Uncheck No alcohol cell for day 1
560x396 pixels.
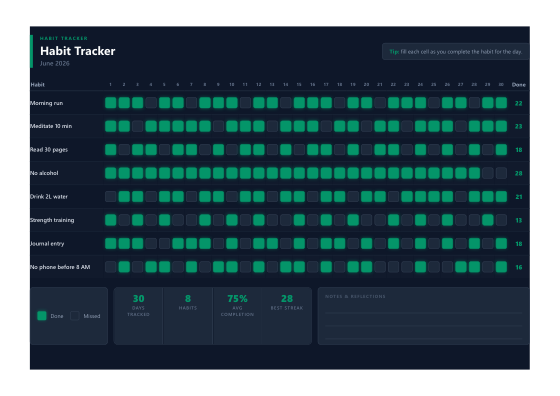click(x=111, y=173)
